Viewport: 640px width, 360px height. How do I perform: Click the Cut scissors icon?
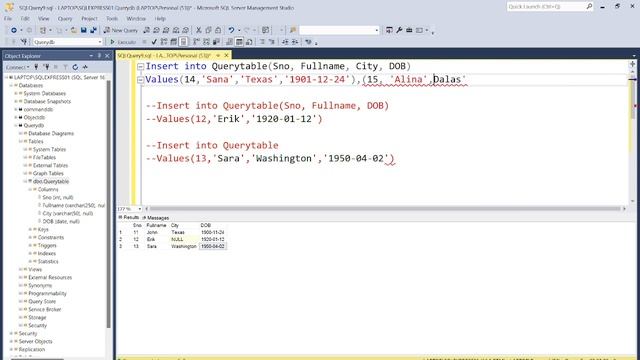pos(199,30)
